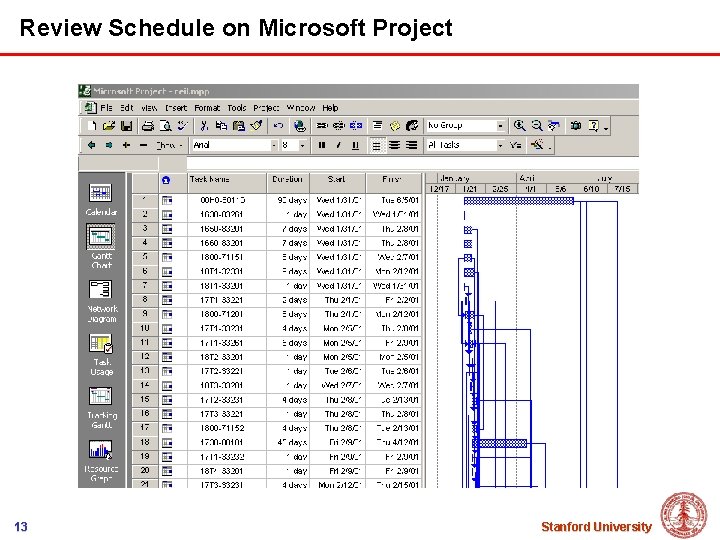This screenshot has width=720, height=540.
Task: Click the Cut scissors icon
Action: click(204, 125)
